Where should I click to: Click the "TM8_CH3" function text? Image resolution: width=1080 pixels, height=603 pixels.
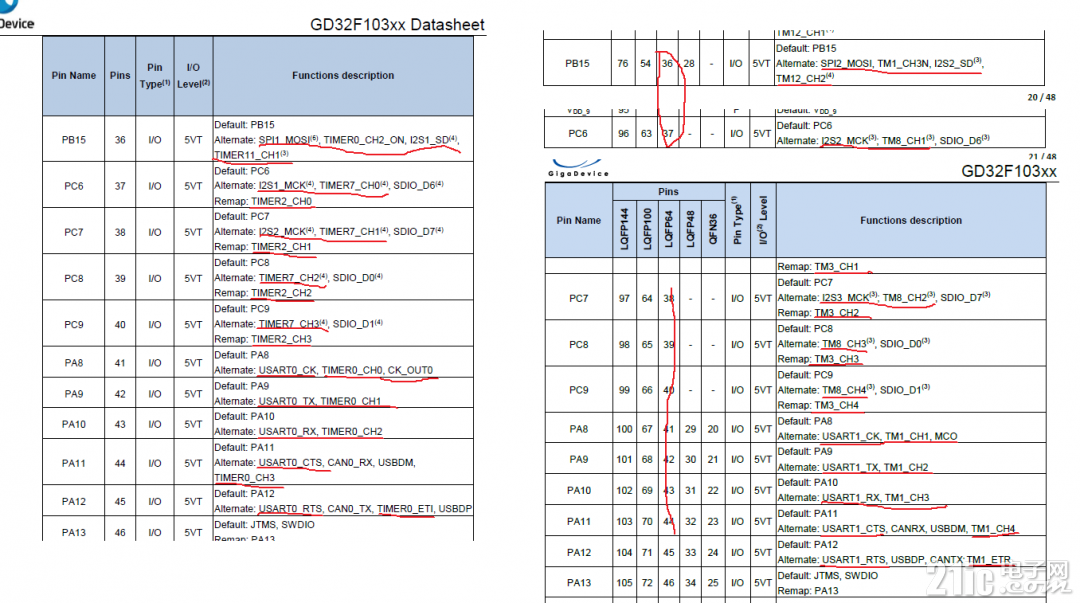coord(844,344)
